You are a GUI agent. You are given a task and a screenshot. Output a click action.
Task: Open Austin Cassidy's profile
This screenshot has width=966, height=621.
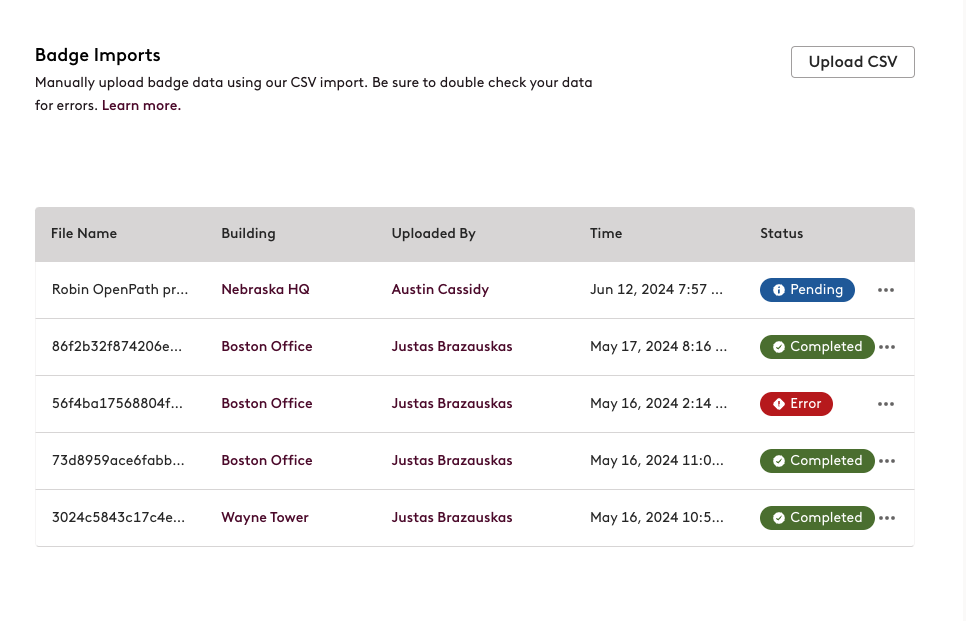[x=440, y=289]
